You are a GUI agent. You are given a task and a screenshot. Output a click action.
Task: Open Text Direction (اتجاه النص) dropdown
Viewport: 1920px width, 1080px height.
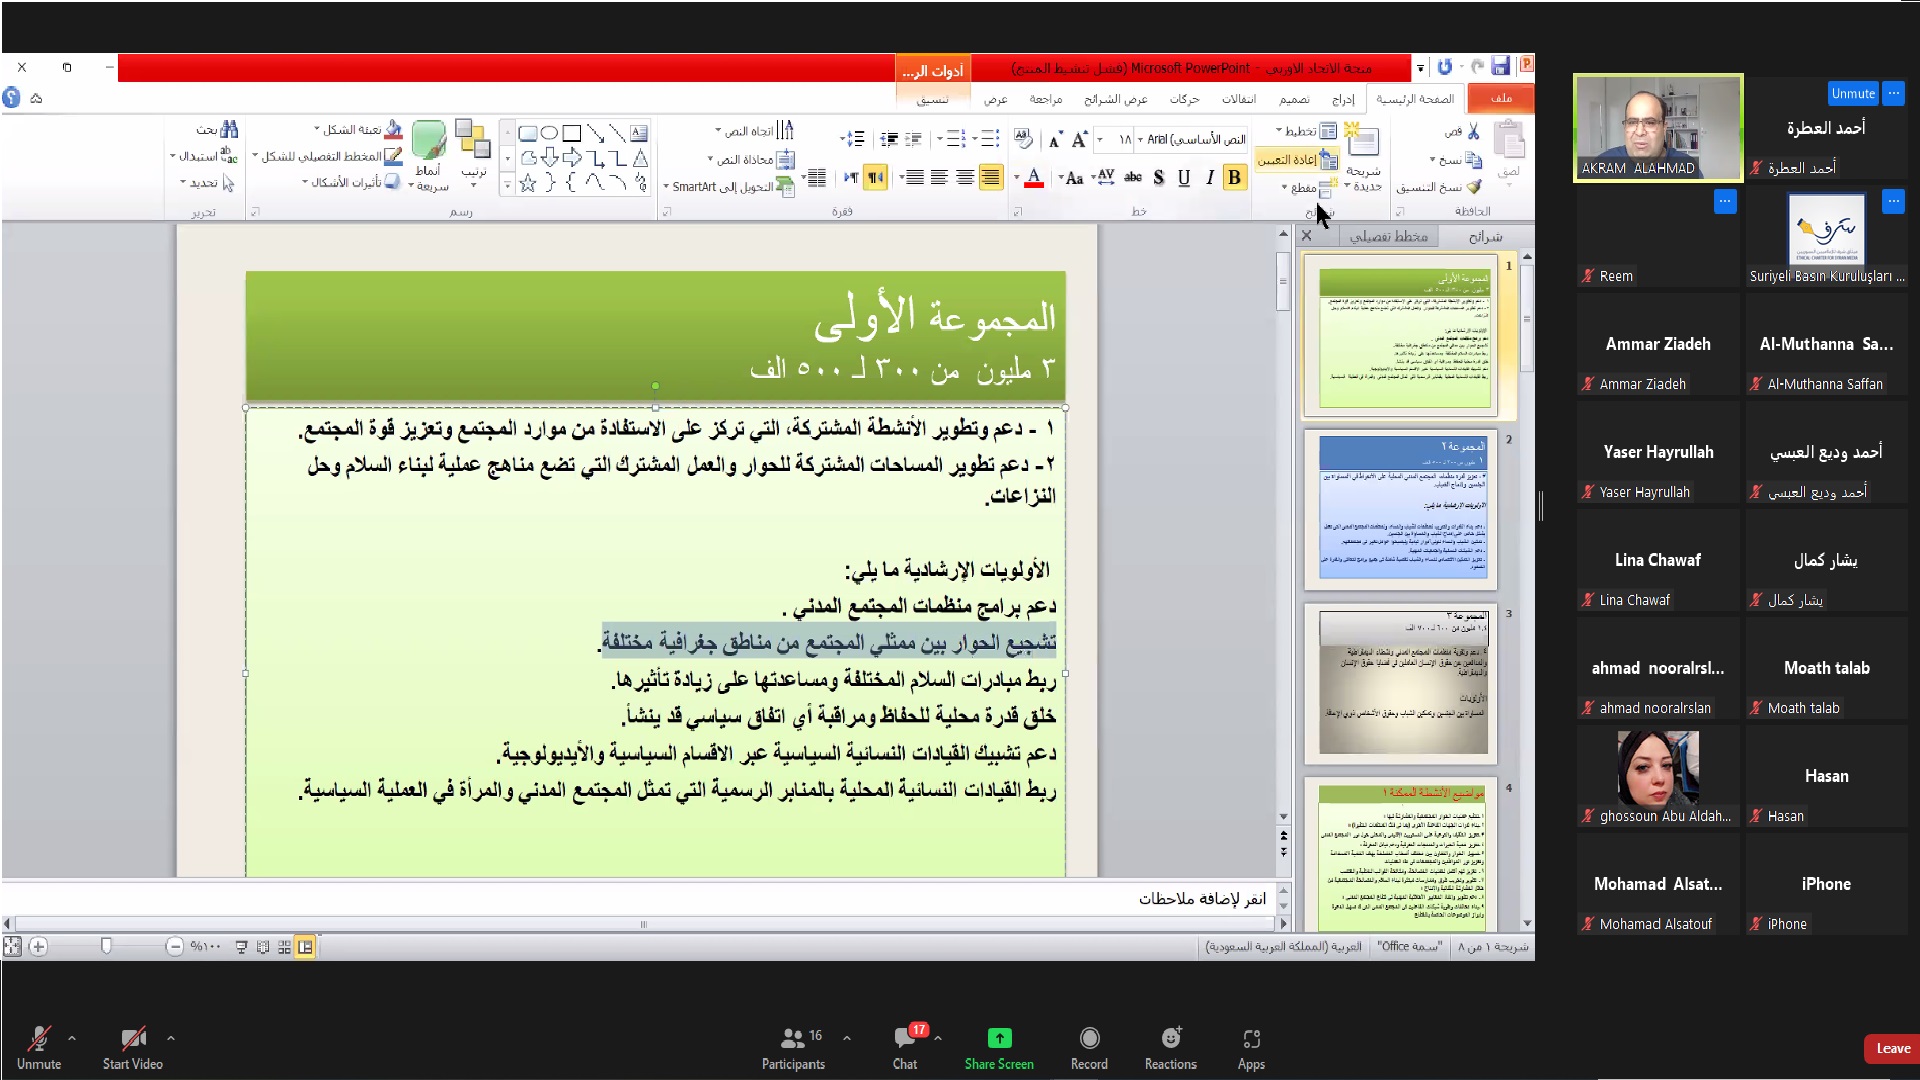tap(755, 131)
